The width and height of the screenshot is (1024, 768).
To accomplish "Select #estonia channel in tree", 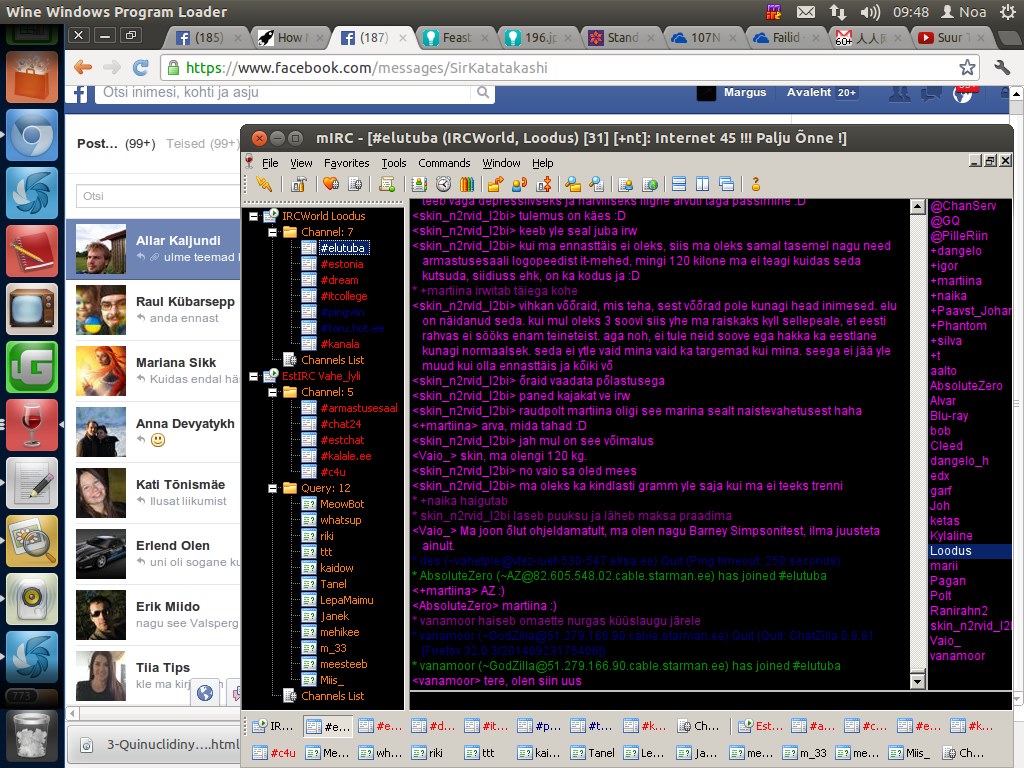I will (342, 264).
